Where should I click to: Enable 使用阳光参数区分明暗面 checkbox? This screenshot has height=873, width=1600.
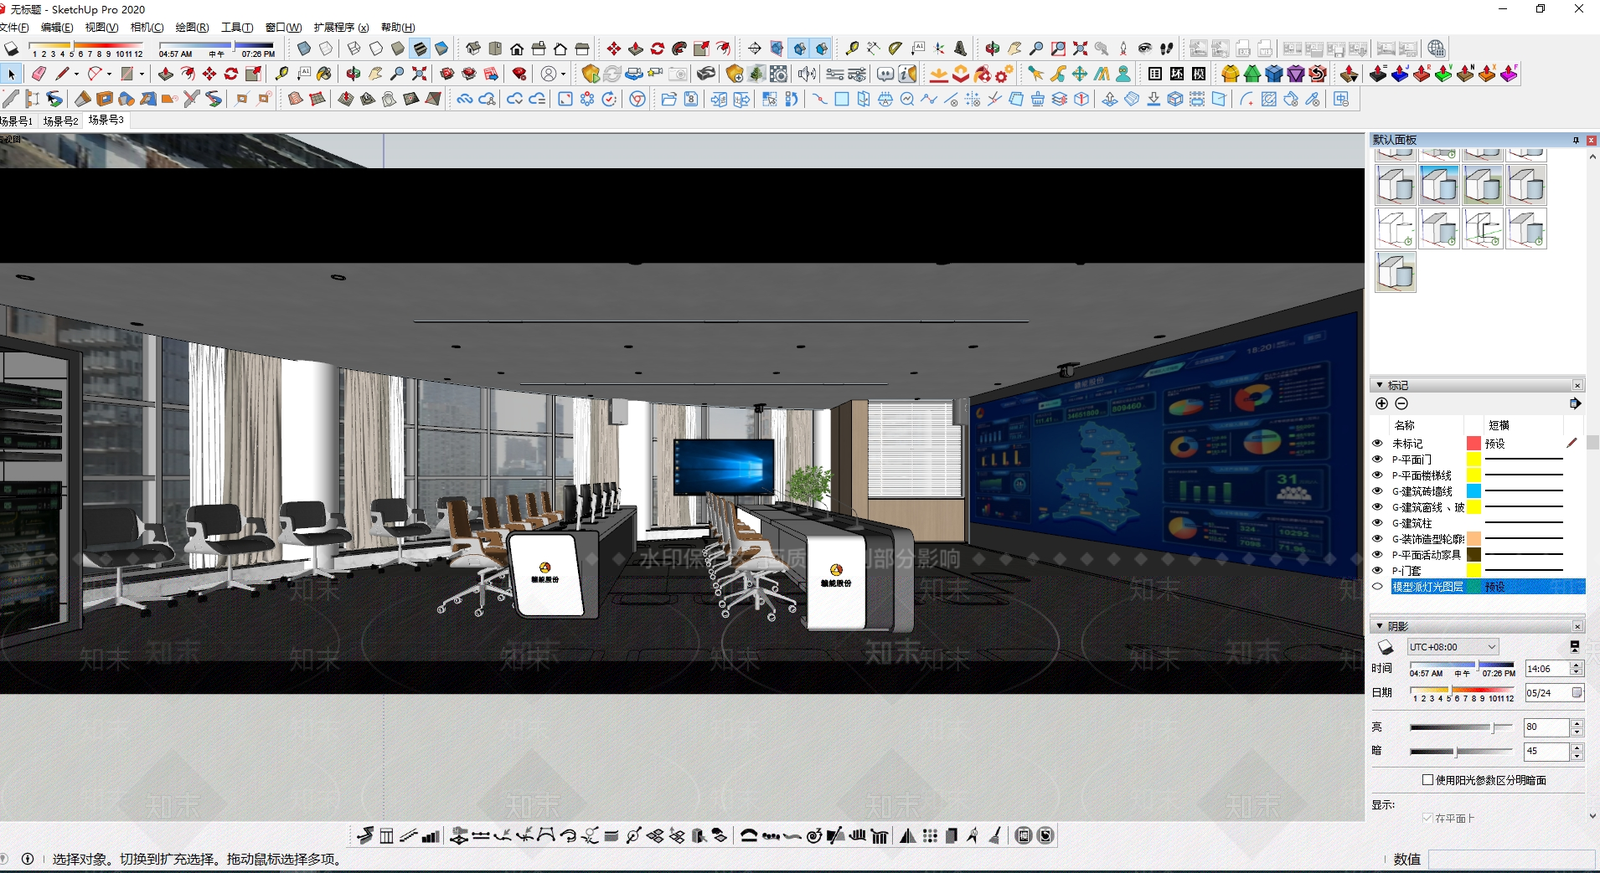(1428, 780)
